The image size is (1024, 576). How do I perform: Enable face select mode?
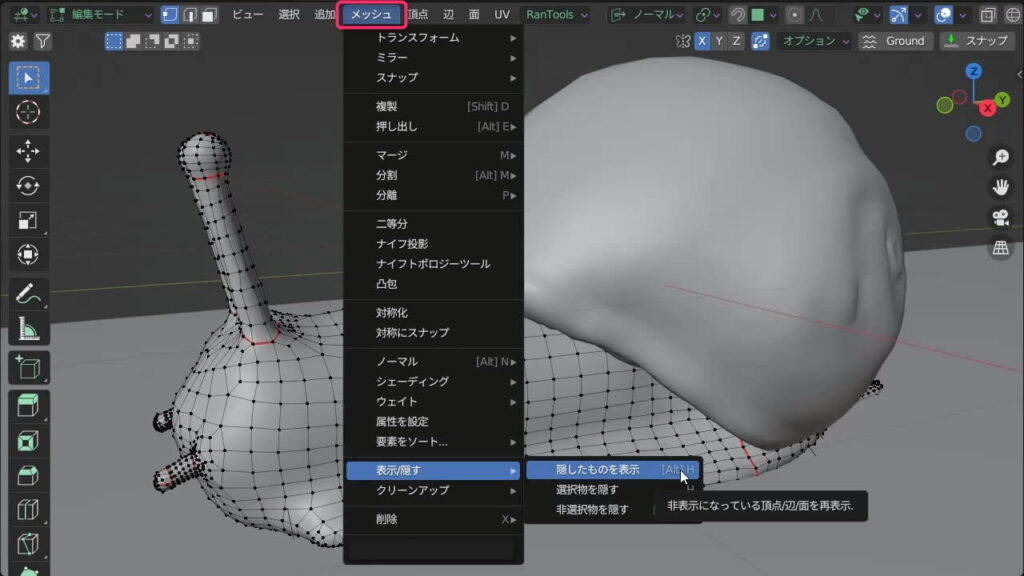click(209, 14)
